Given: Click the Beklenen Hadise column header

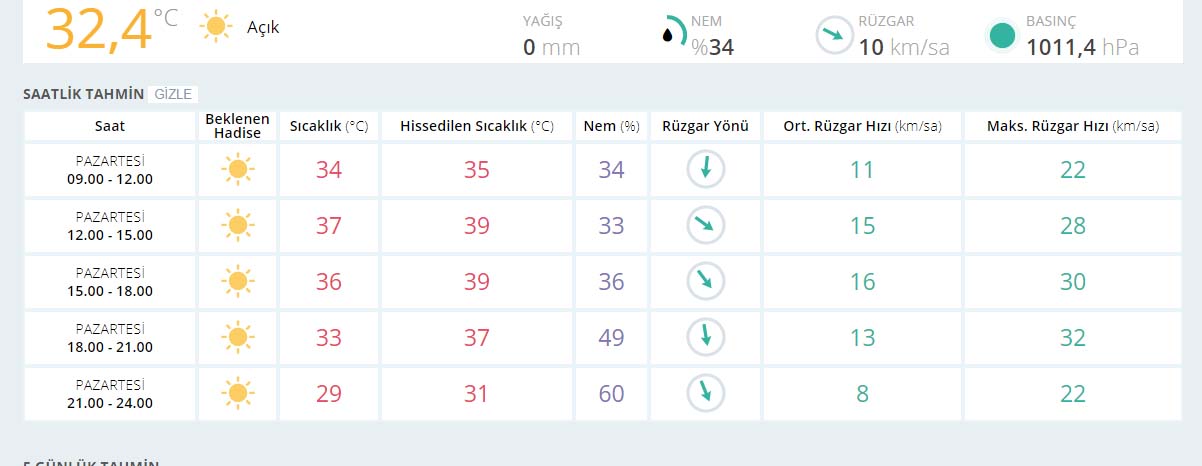Looking at the screenshot, I should pos(238,126).
